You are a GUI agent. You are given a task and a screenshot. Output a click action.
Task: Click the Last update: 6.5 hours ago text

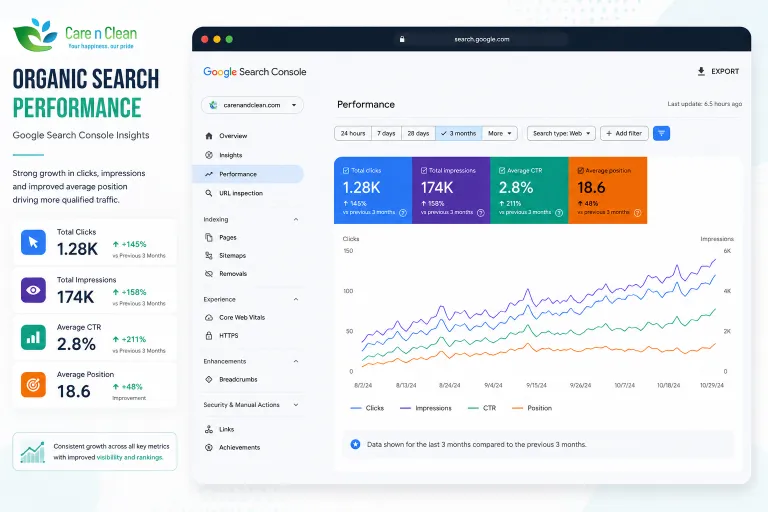pos(704,104)
